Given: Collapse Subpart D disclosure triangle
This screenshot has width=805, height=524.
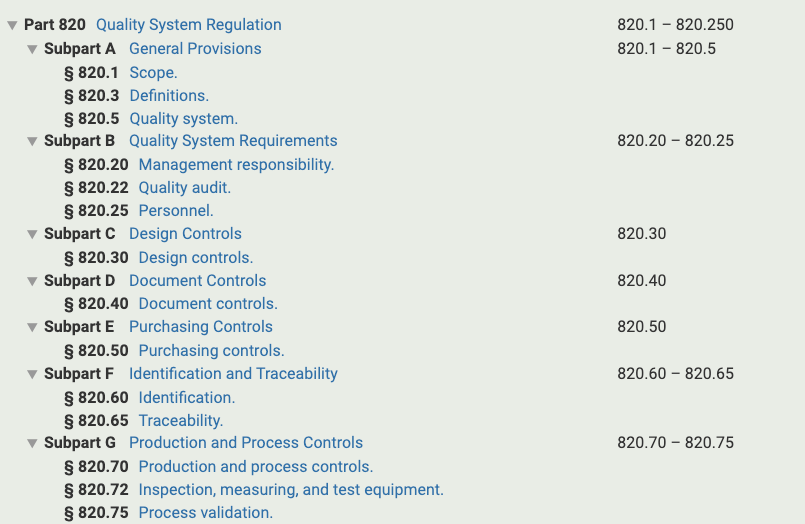Looking at the screenshot, I should coord(32,281).
